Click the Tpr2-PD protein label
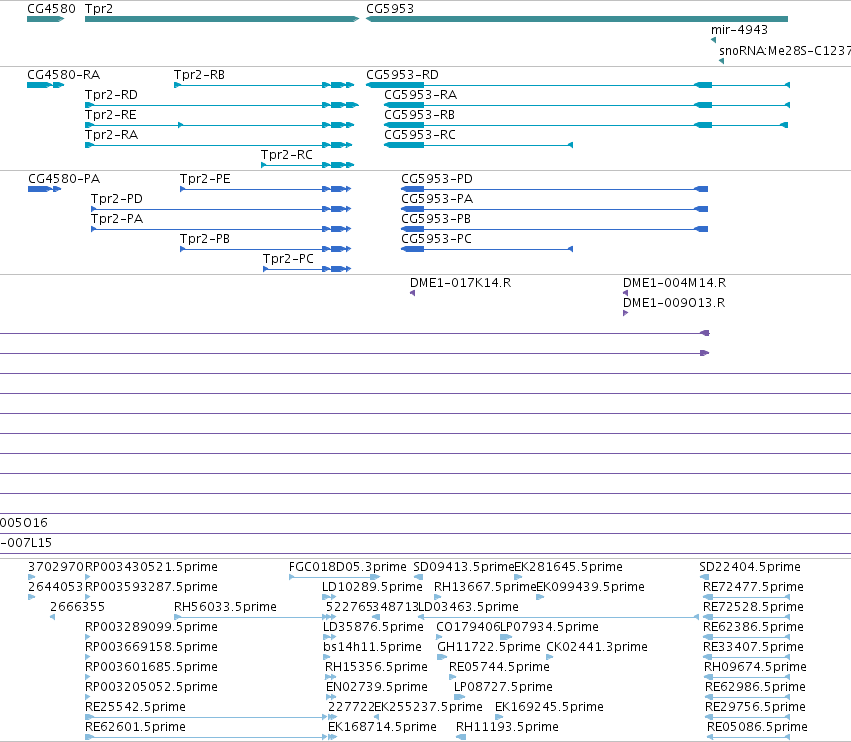 point(117,199)
